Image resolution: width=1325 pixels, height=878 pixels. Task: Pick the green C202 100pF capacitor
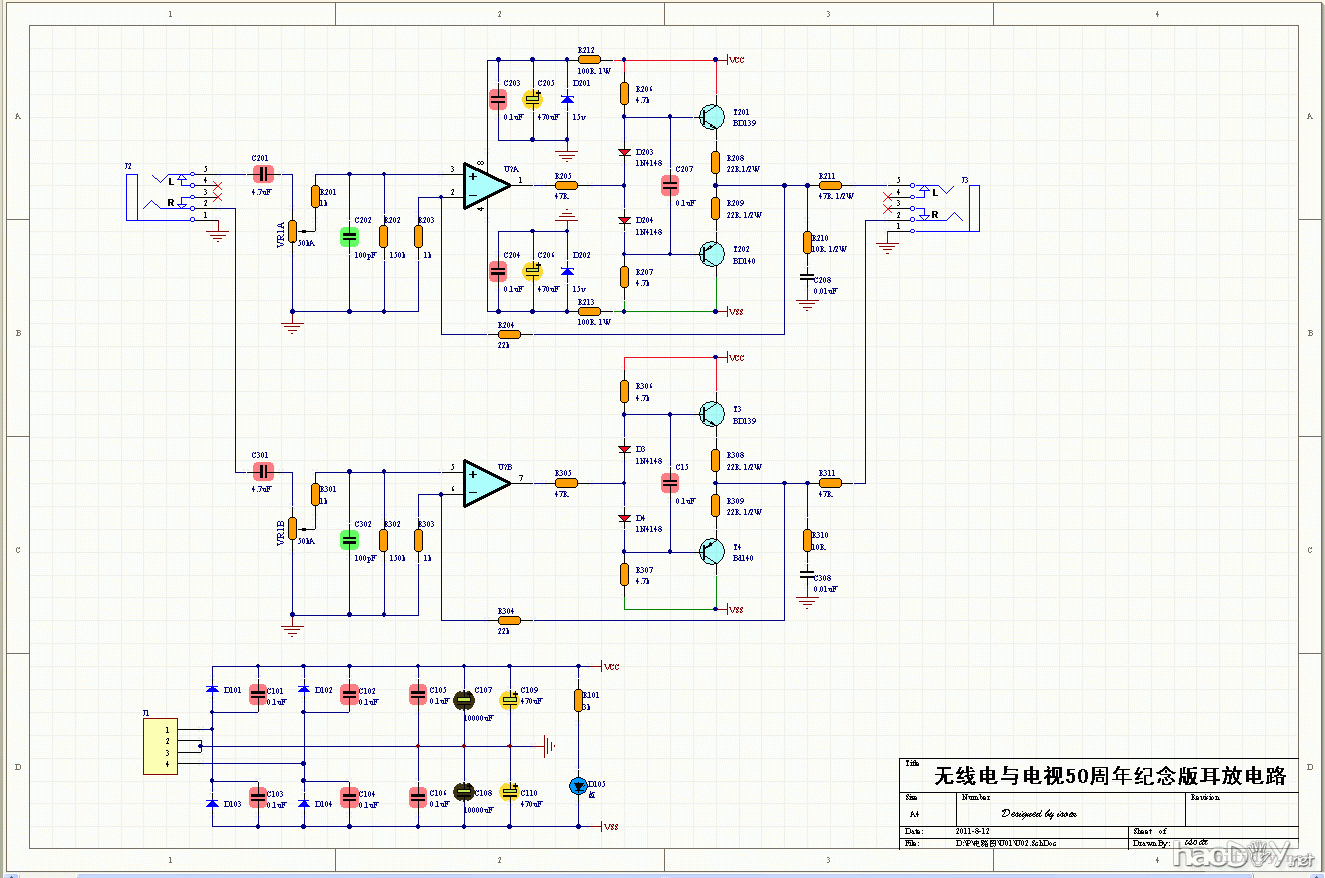coord(349,237)
